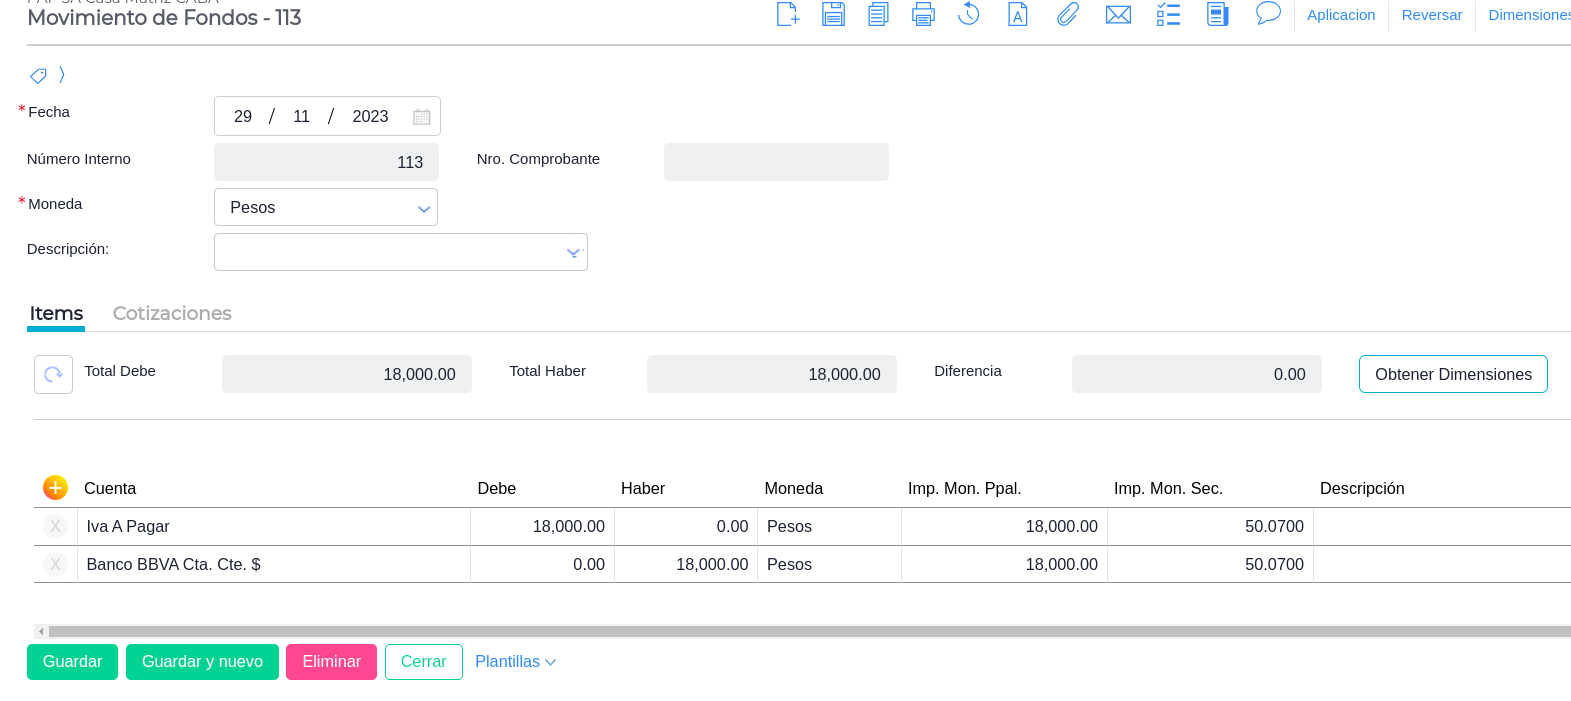Click the tag icon above Fecha
The height and width of the screenshot is (701, 1571).
38,76
